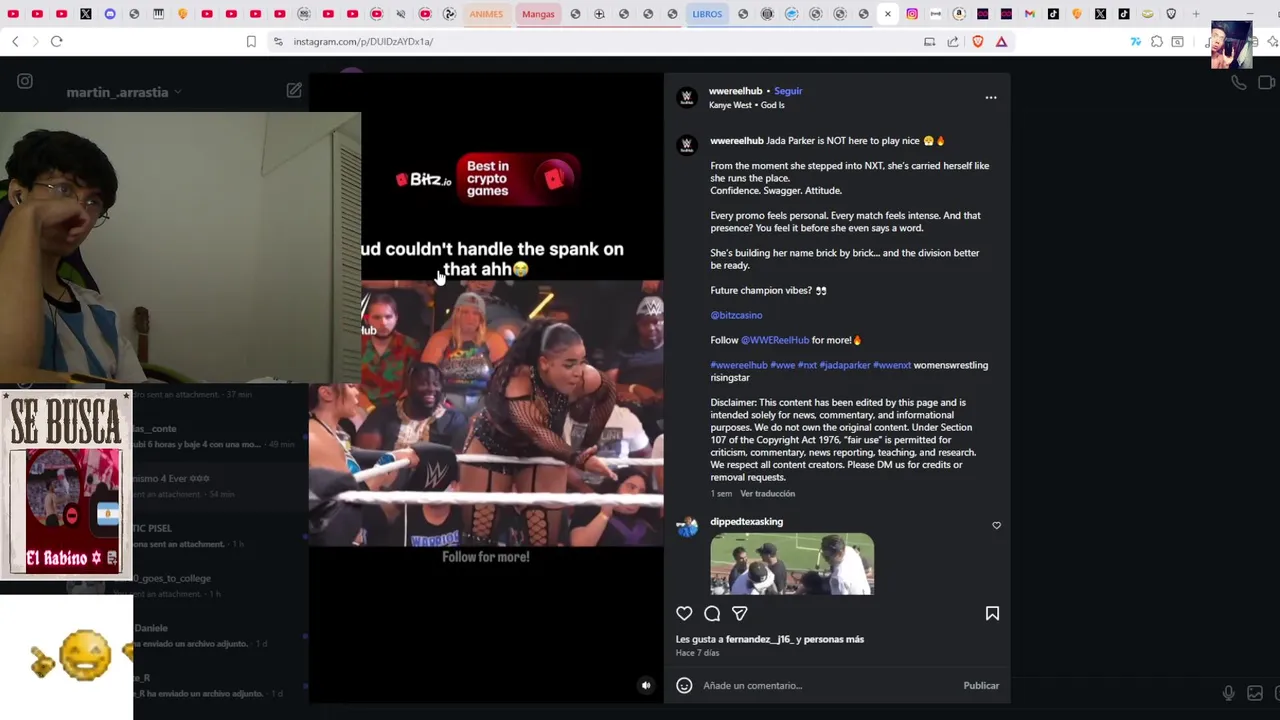
Task: Reload the page
Action: point(57,41)
